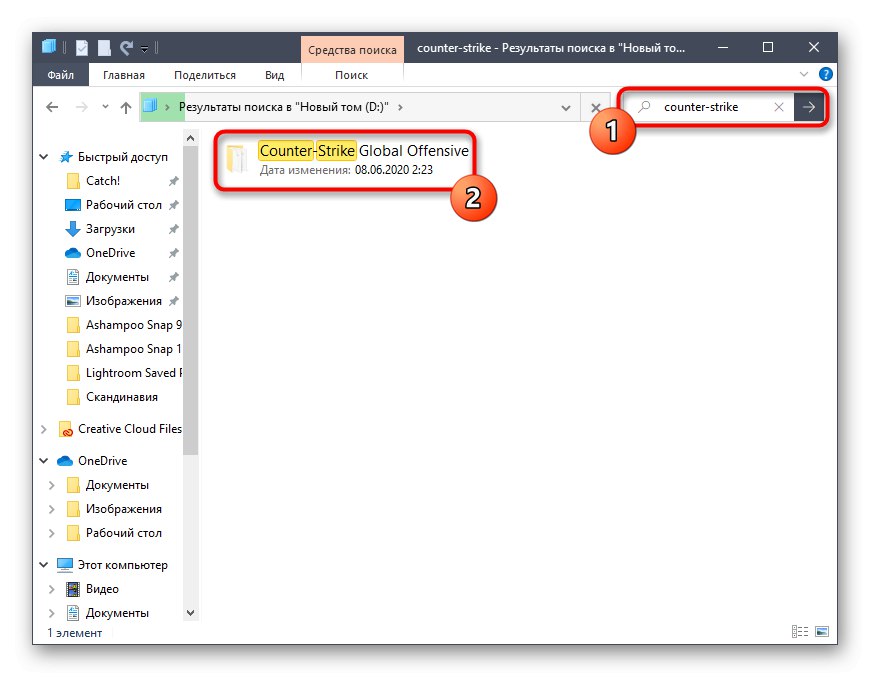The width and height of the screenshot is (870, 677).
Task: Click the sidebar scroll up arrow
Action: 190,138
